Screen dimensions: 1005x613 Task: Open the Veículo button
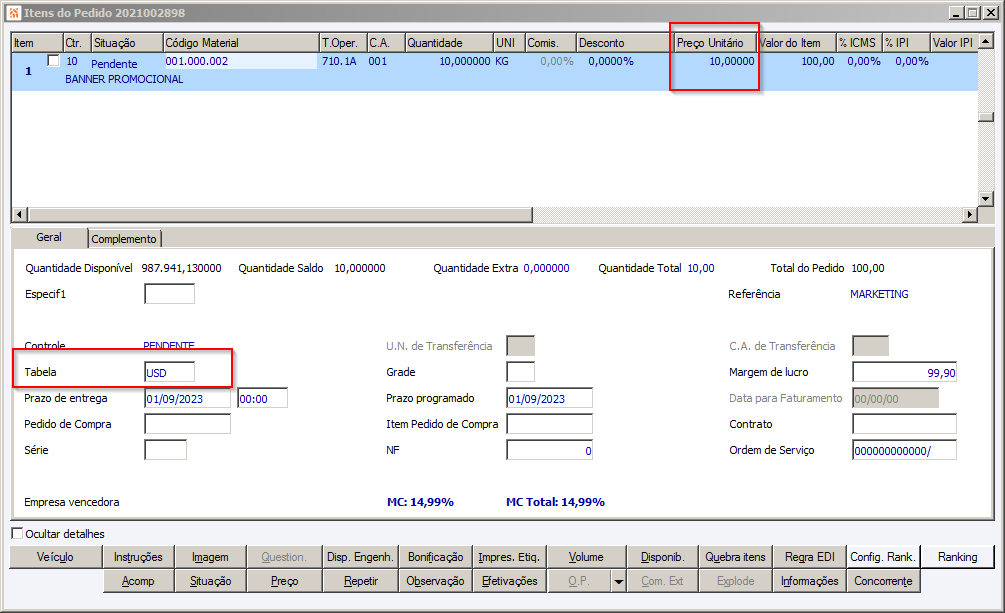(56, 557)
